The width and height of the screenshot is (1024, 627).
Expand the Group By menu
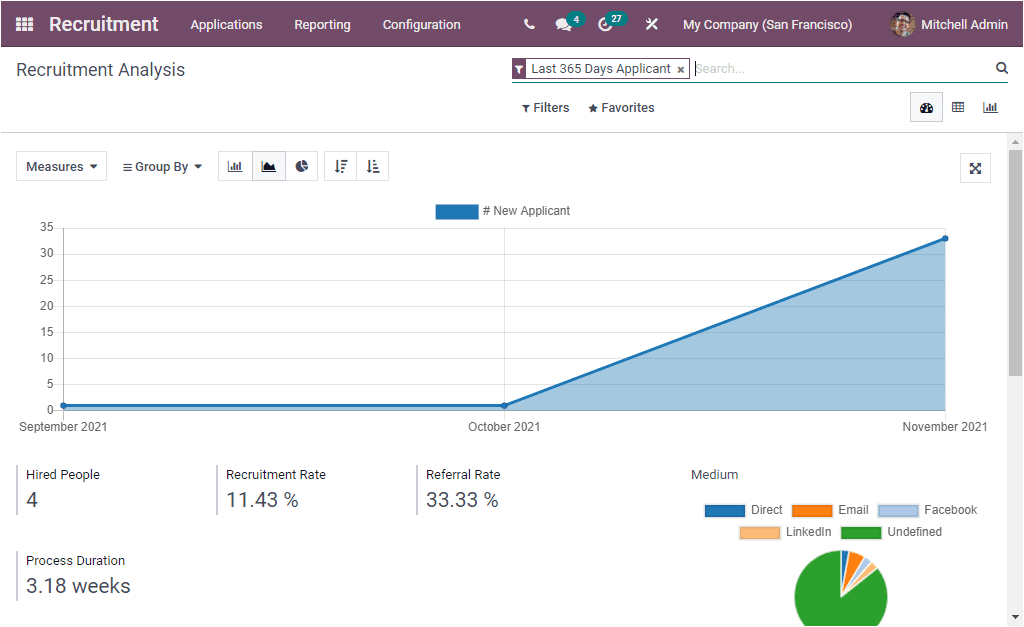pyautogui.click(x=161, y=166)
